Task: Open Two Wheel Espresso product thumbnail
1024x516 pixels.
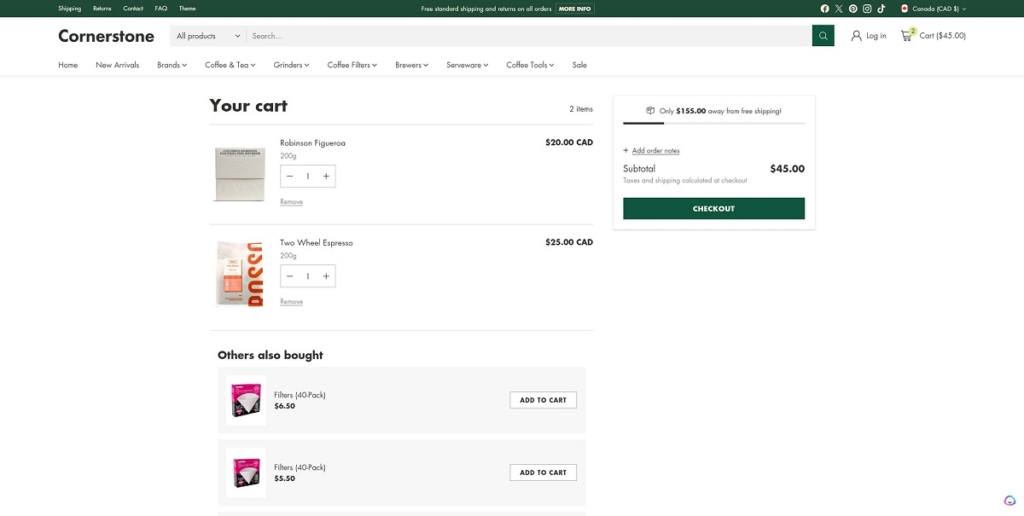Action: point(239,273)
